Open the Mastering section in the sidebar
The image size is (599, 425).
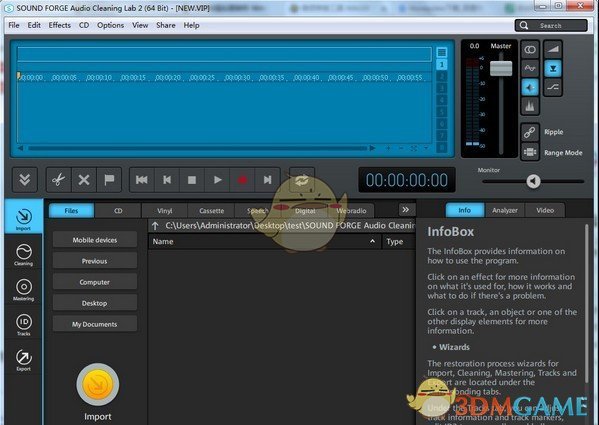tap(24, 289)
